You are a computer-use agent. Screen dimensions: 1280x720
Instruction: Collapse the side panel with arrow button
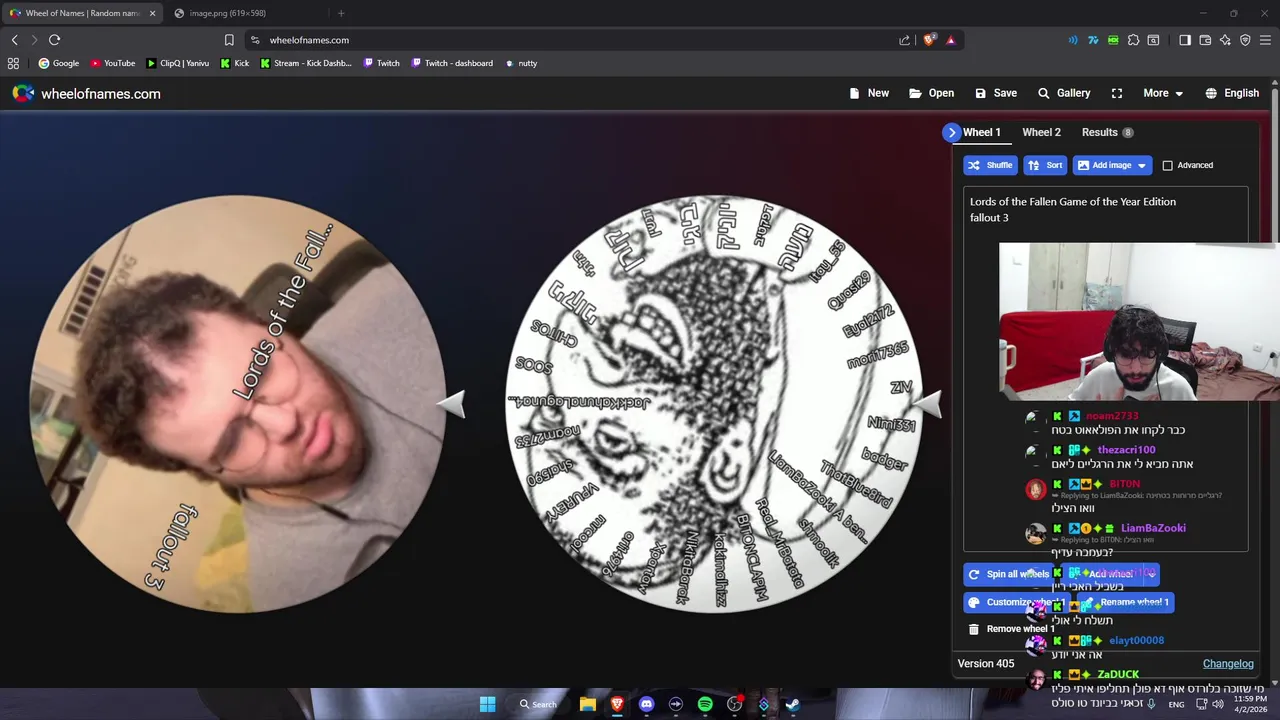[951, 132]
